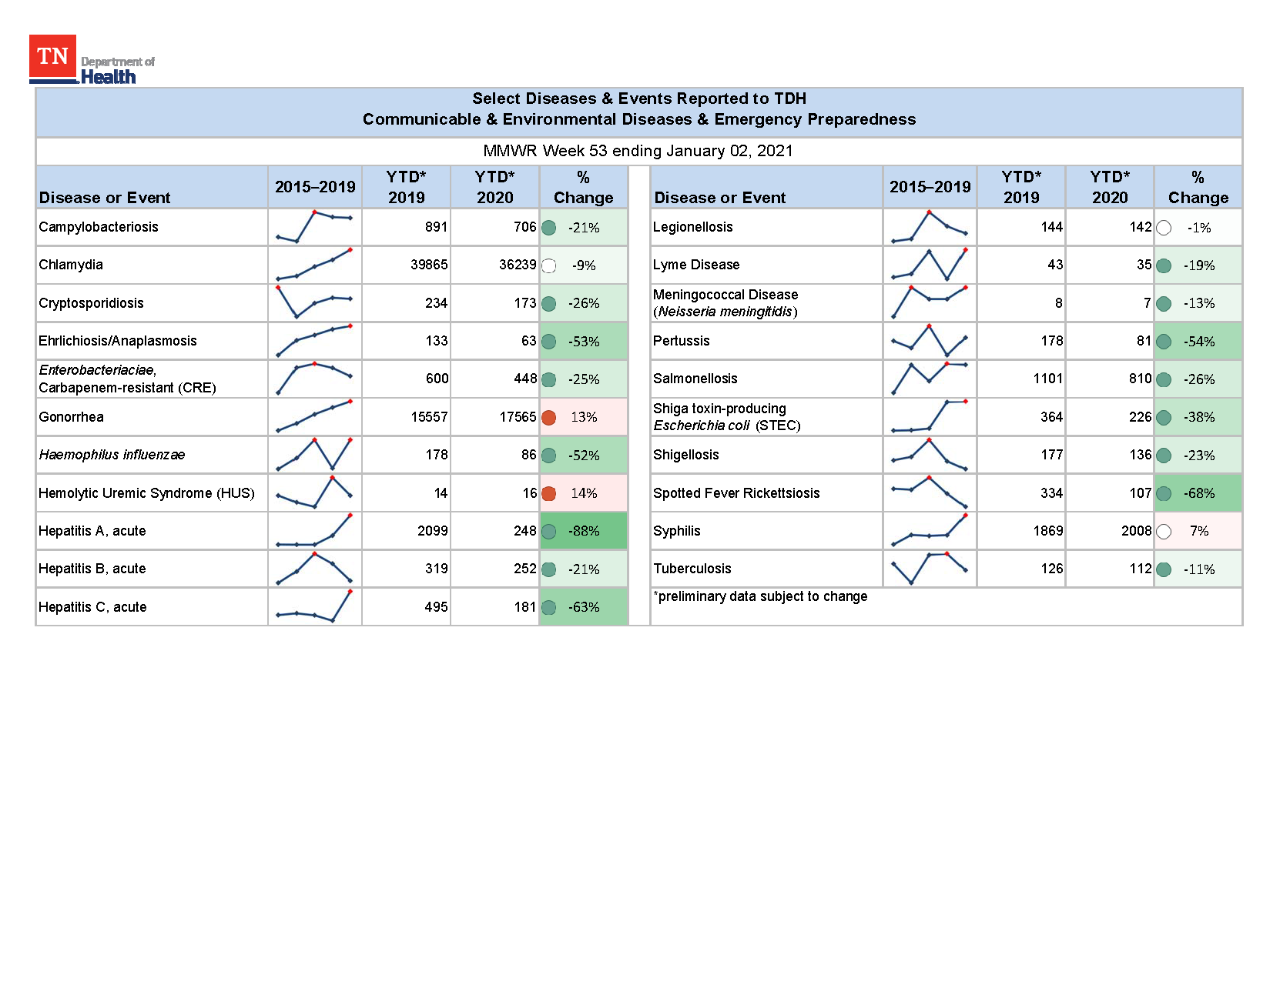Select the green dot in the Pertussis row
Screen dimensions: 1280x988
click(1164, 342)
